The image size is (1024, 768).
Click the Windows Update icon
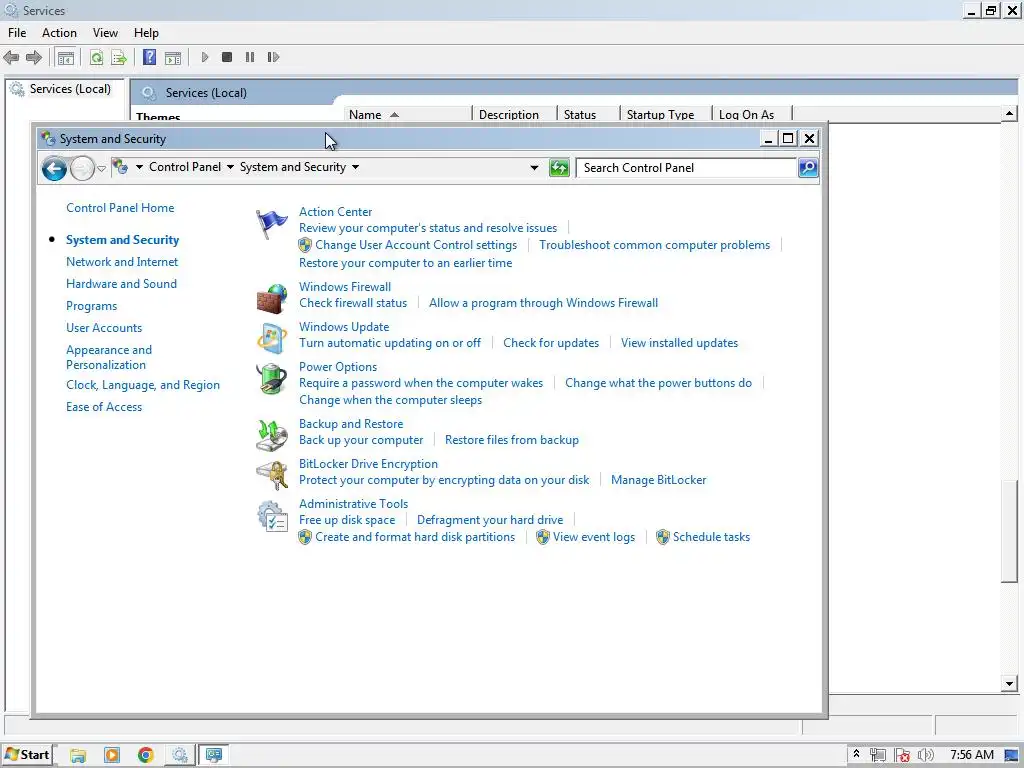tap(272, 339)
